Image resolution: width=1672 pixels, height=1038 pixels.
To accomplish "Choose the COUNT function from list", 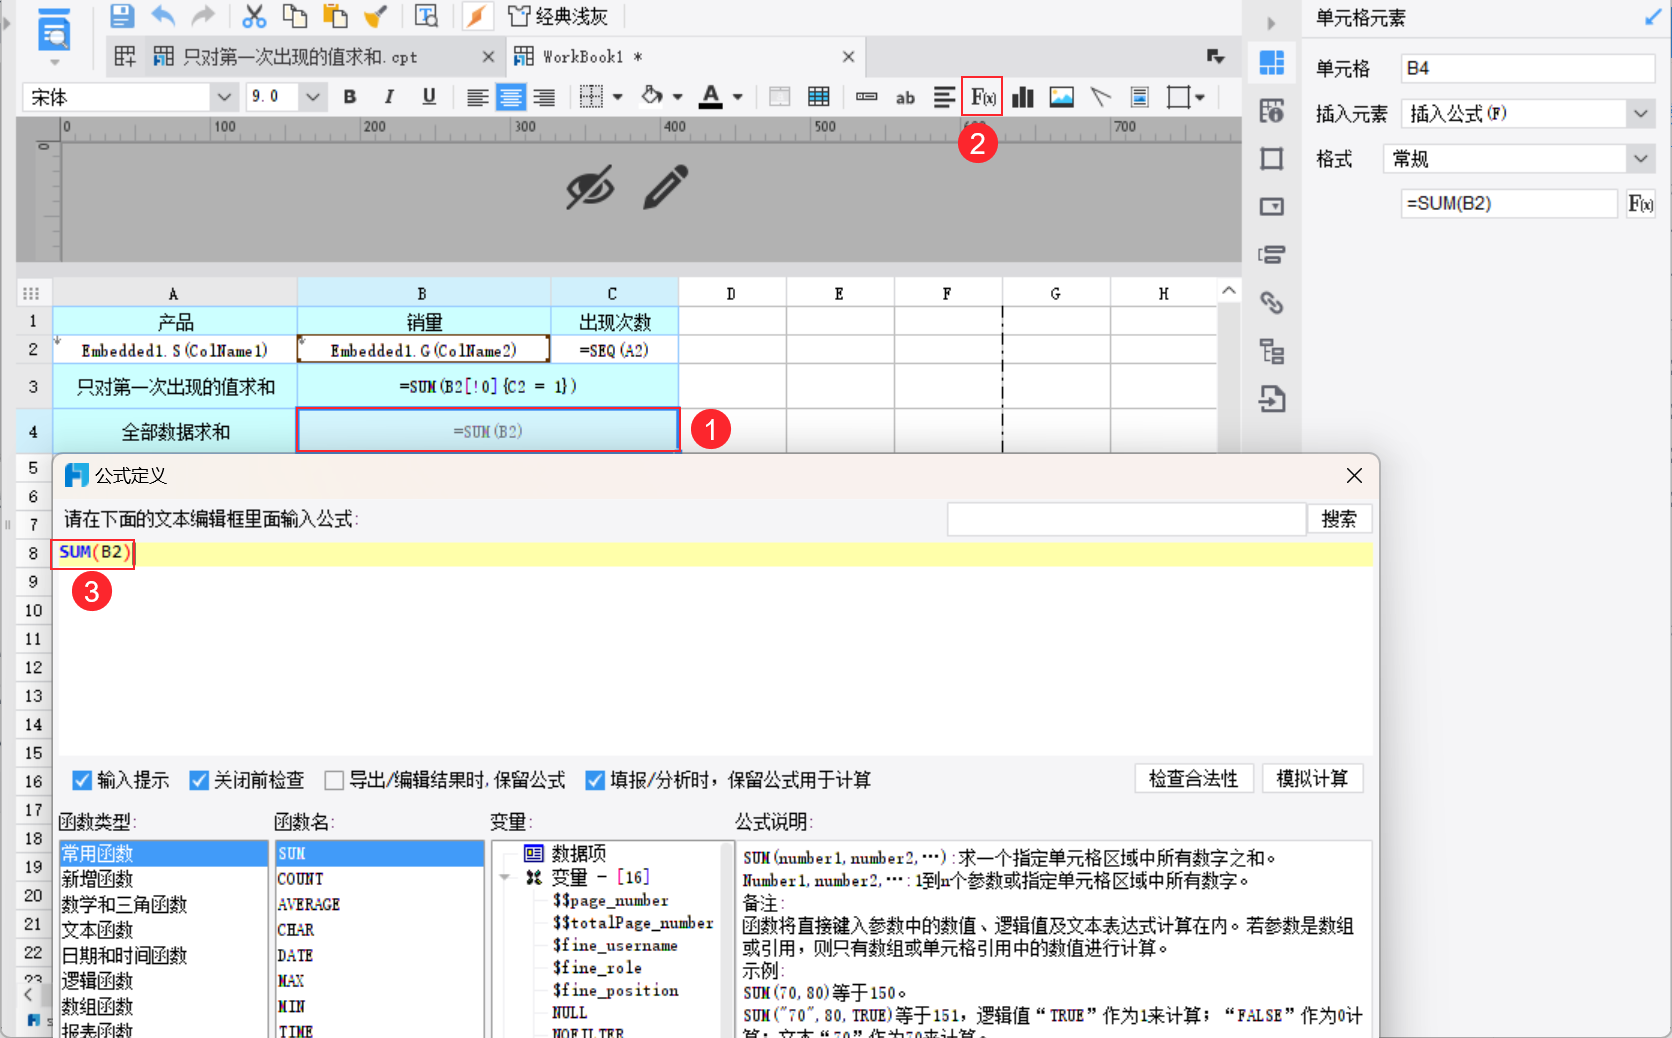I will [301, 879].
